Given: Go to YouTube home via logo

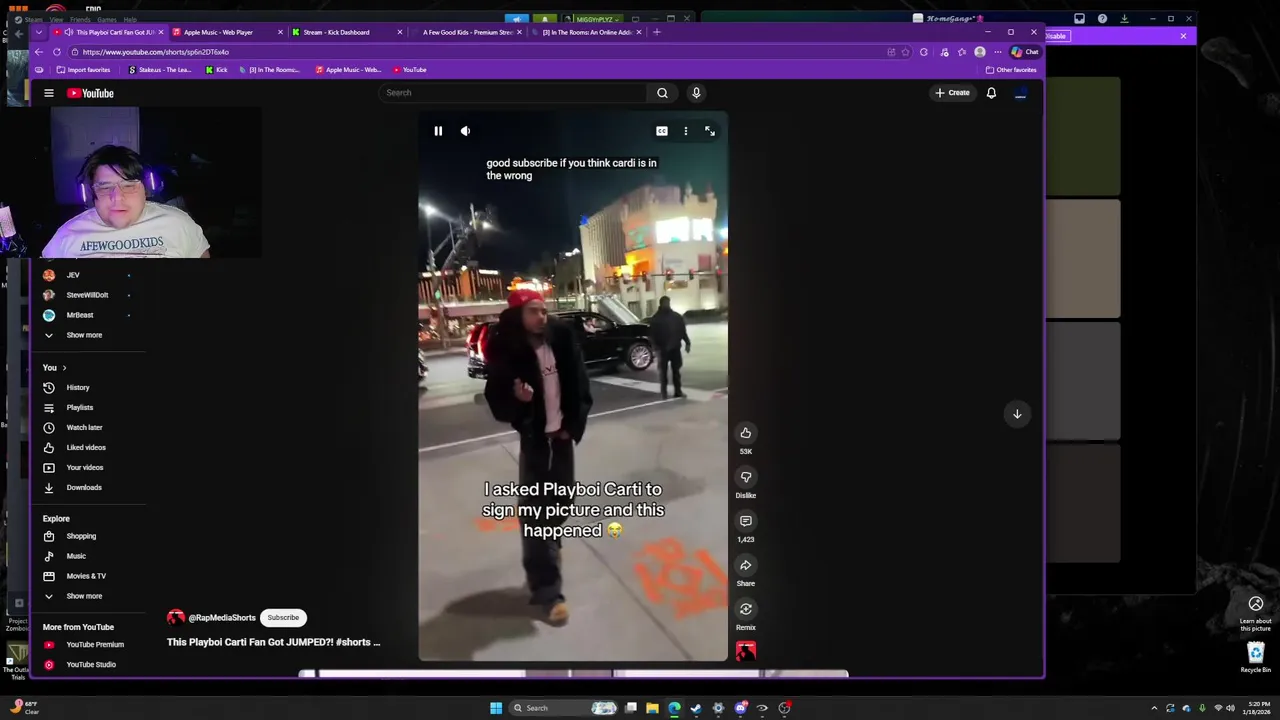Looking at the screenshot, I should [90, 93].
